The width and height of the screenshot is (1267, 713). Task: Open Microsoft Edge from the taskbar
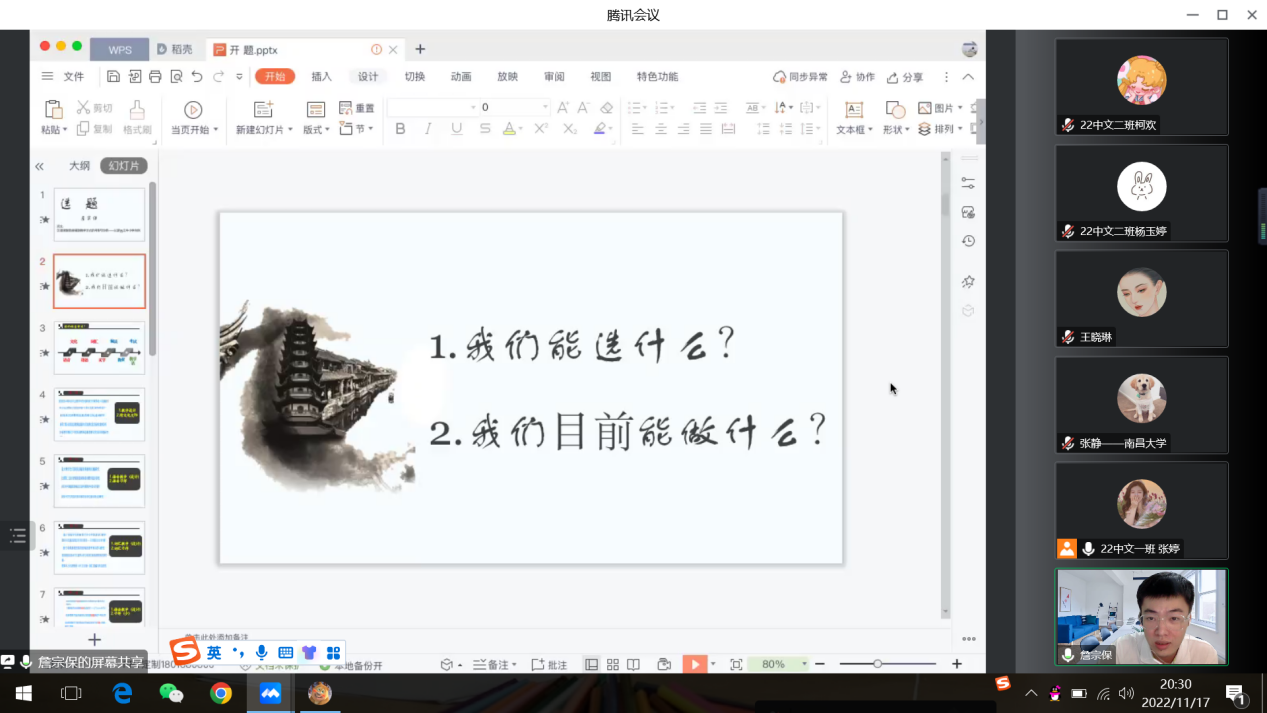click(x=122, y=693)
